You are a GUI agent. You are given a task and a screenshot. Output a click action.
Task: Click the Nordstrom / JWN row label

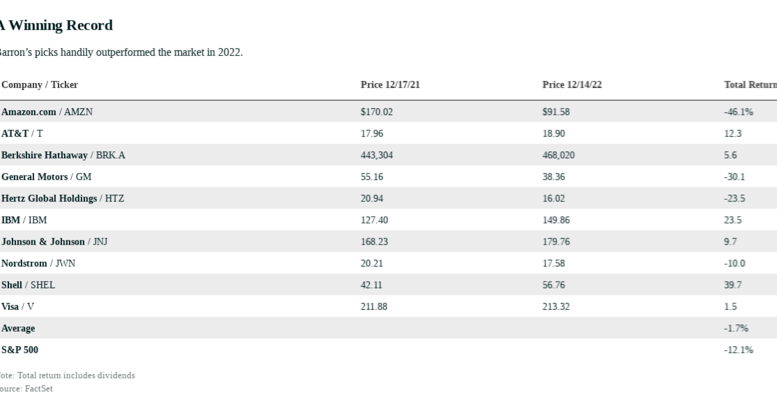38,263
